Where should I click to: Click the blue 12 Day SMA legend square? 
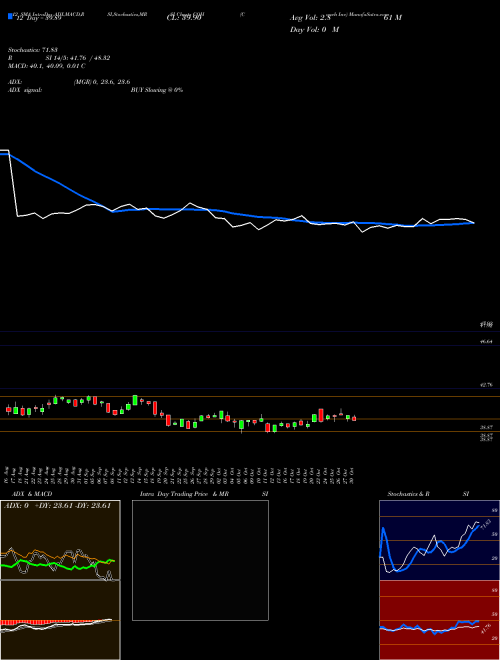click(x=10, y=16)
